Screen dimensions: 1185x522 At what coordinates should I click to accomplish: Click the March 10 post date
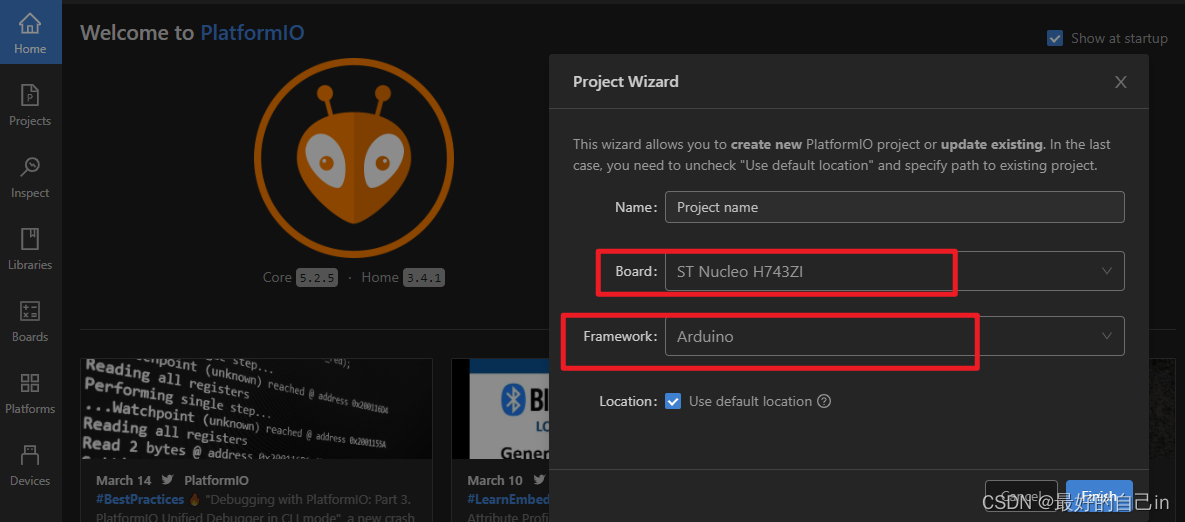pyautogui.click(x=495, y=480)
